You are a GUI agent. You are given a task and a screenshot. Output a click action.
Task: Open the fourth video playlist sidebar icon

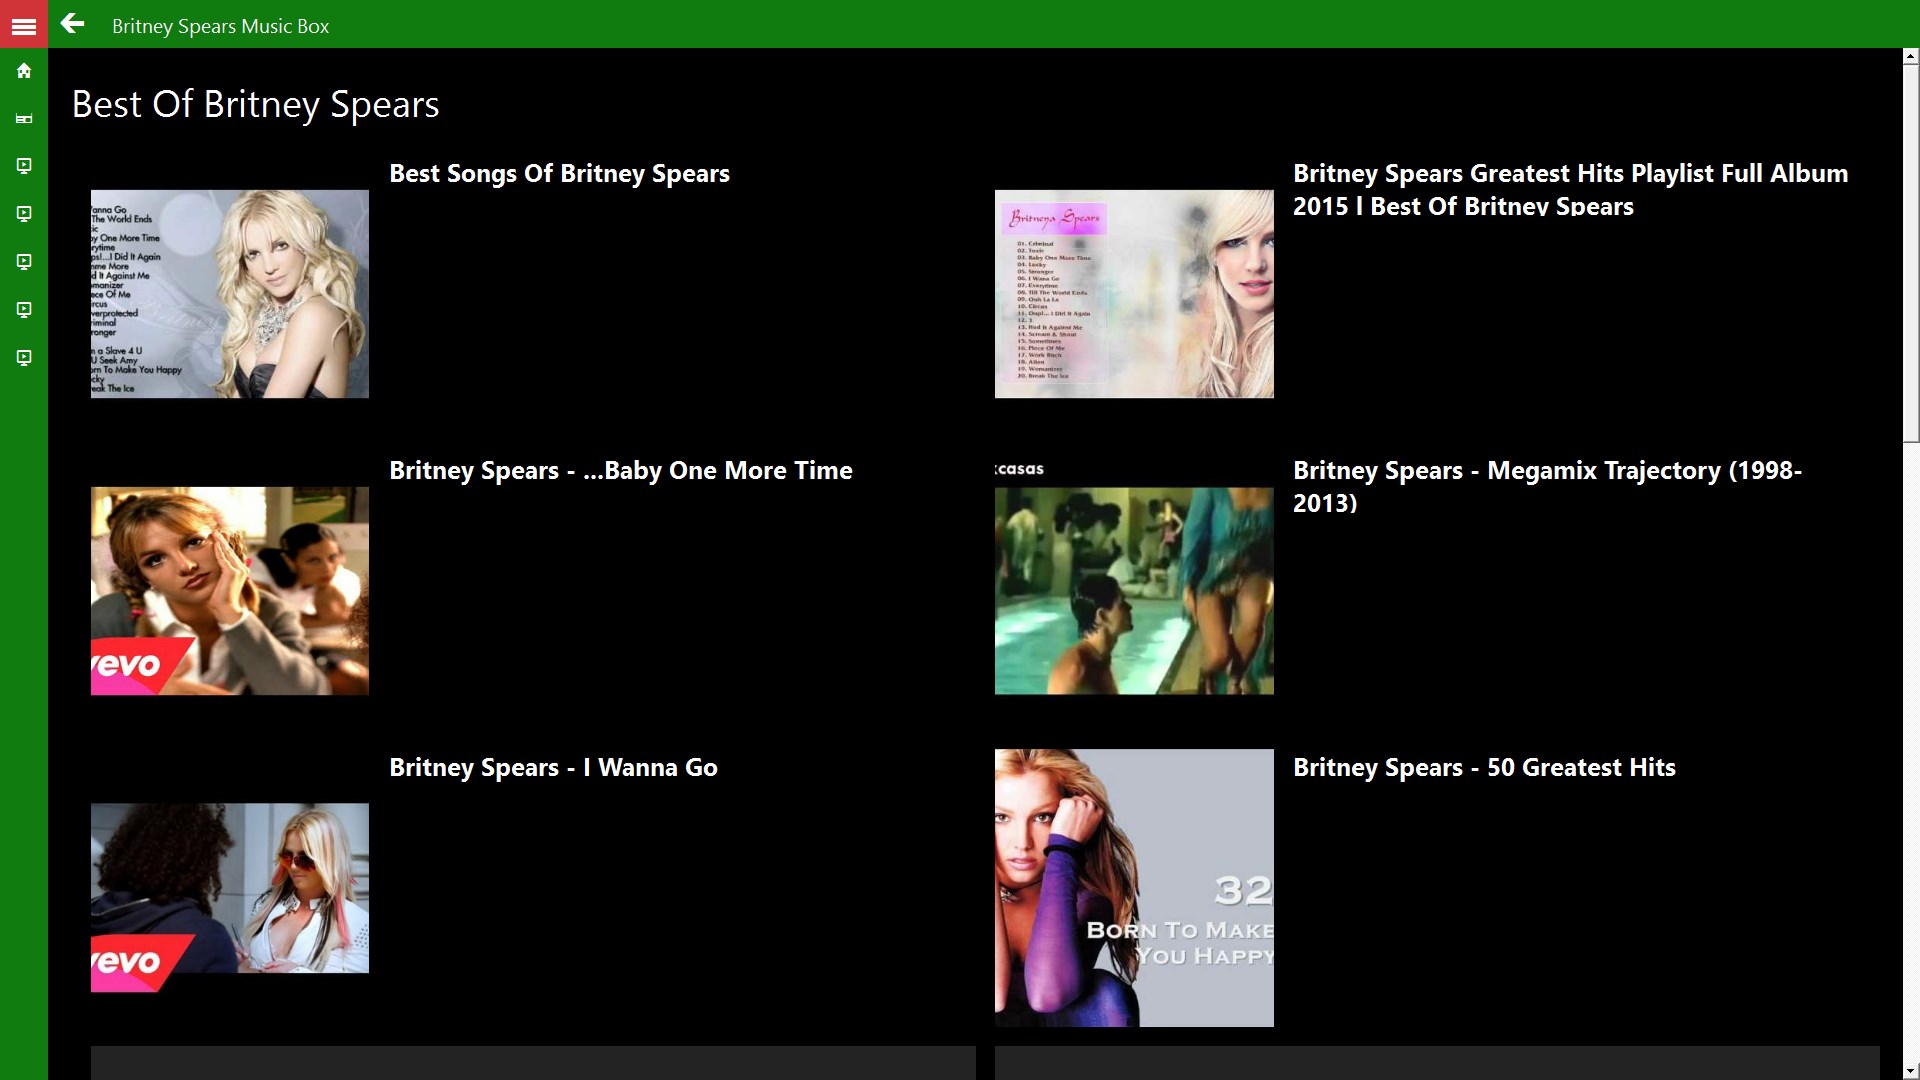tap(24, 310)
